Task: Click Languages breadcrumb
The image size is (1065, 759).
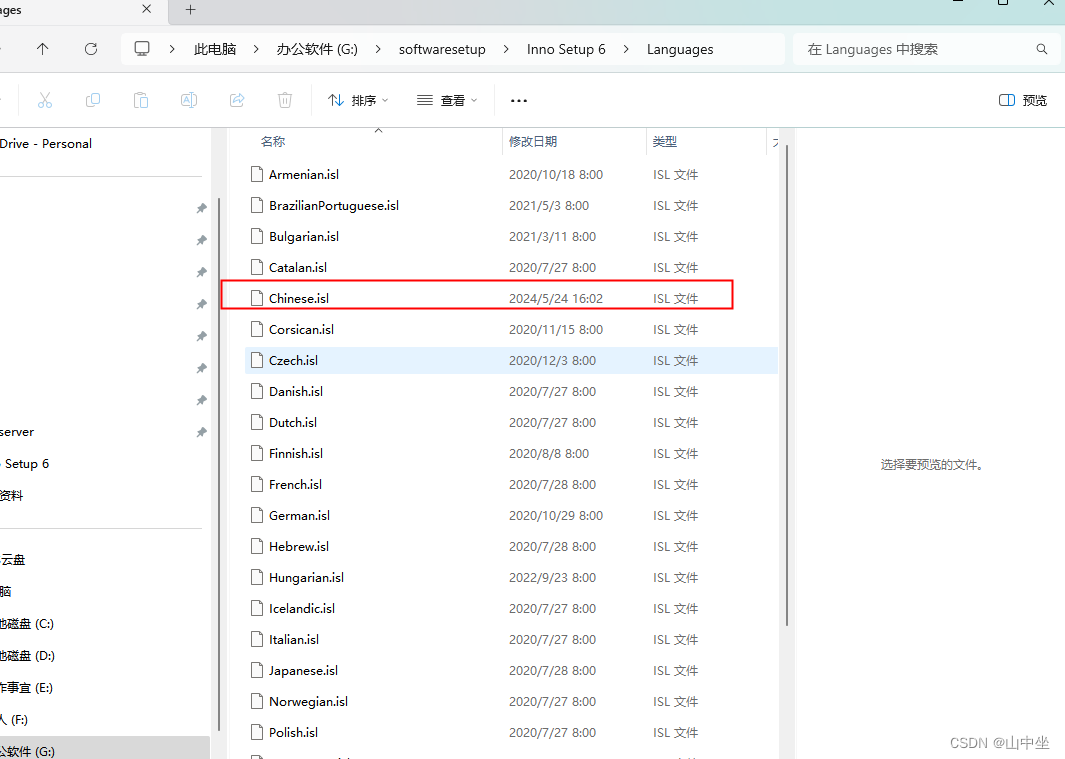Action: 680,49
